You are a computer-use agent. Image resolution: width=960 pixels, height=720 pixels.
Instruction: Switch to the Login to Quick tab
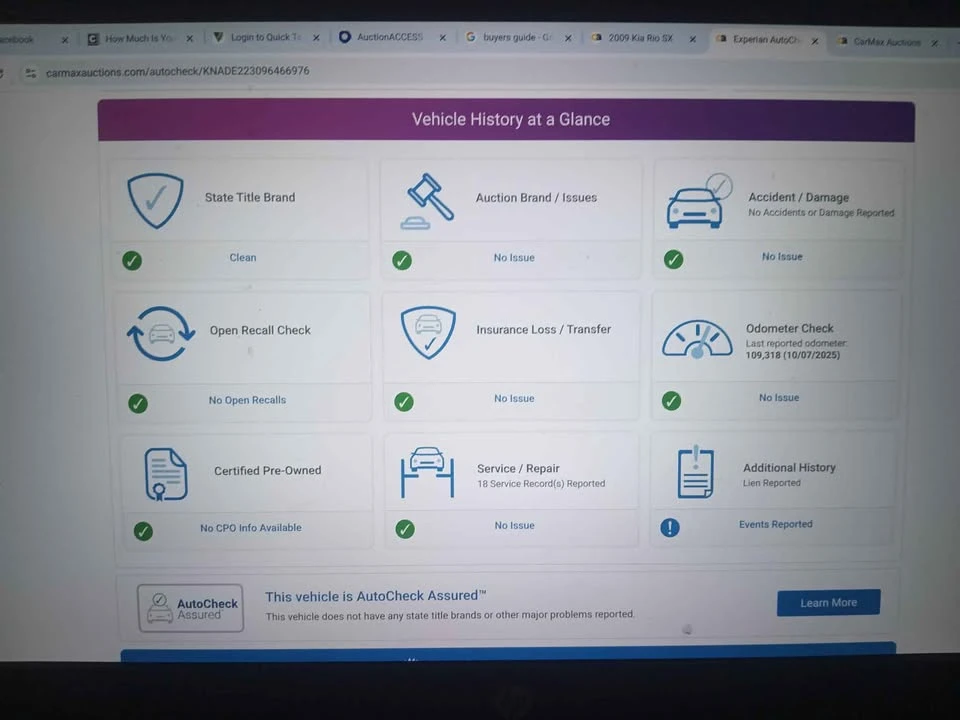point(265,37)
